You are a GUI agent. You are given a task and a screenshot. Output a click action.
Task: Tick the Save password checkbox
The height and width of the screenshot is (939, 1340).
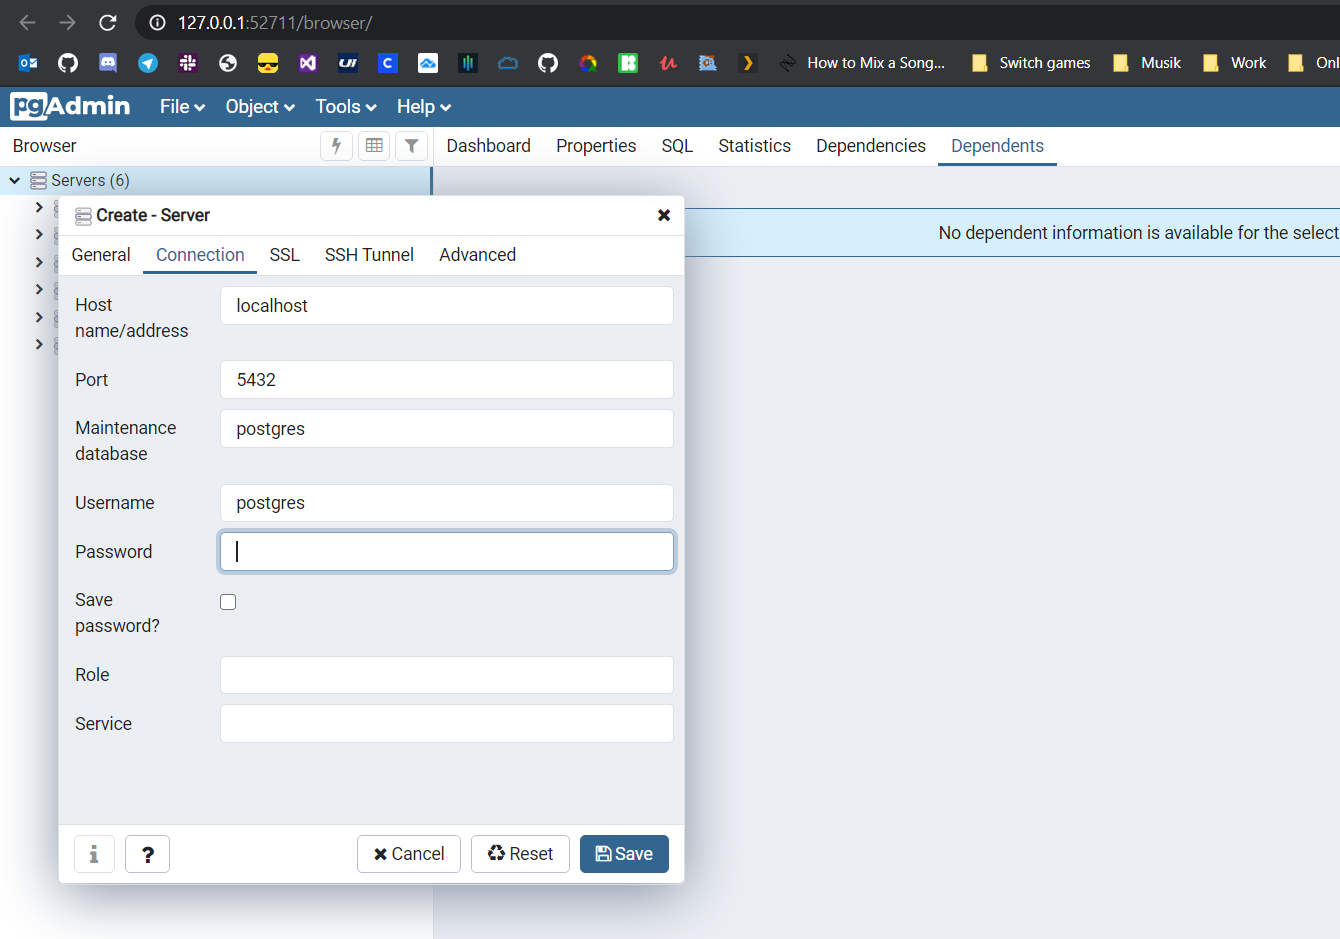(228, 601)
